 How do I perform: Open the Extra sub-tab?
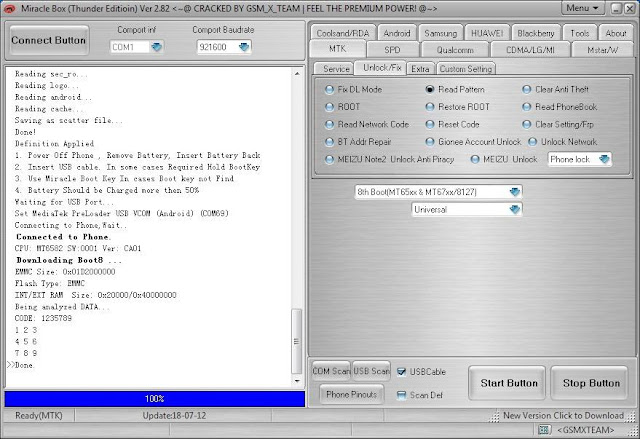point(420,69)
